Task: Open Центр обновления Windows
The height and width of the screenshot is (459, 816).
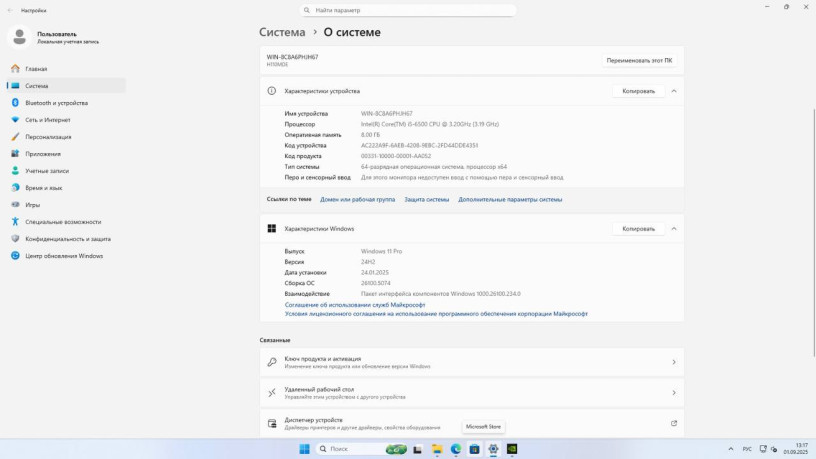Action: (x=64, y=256)
